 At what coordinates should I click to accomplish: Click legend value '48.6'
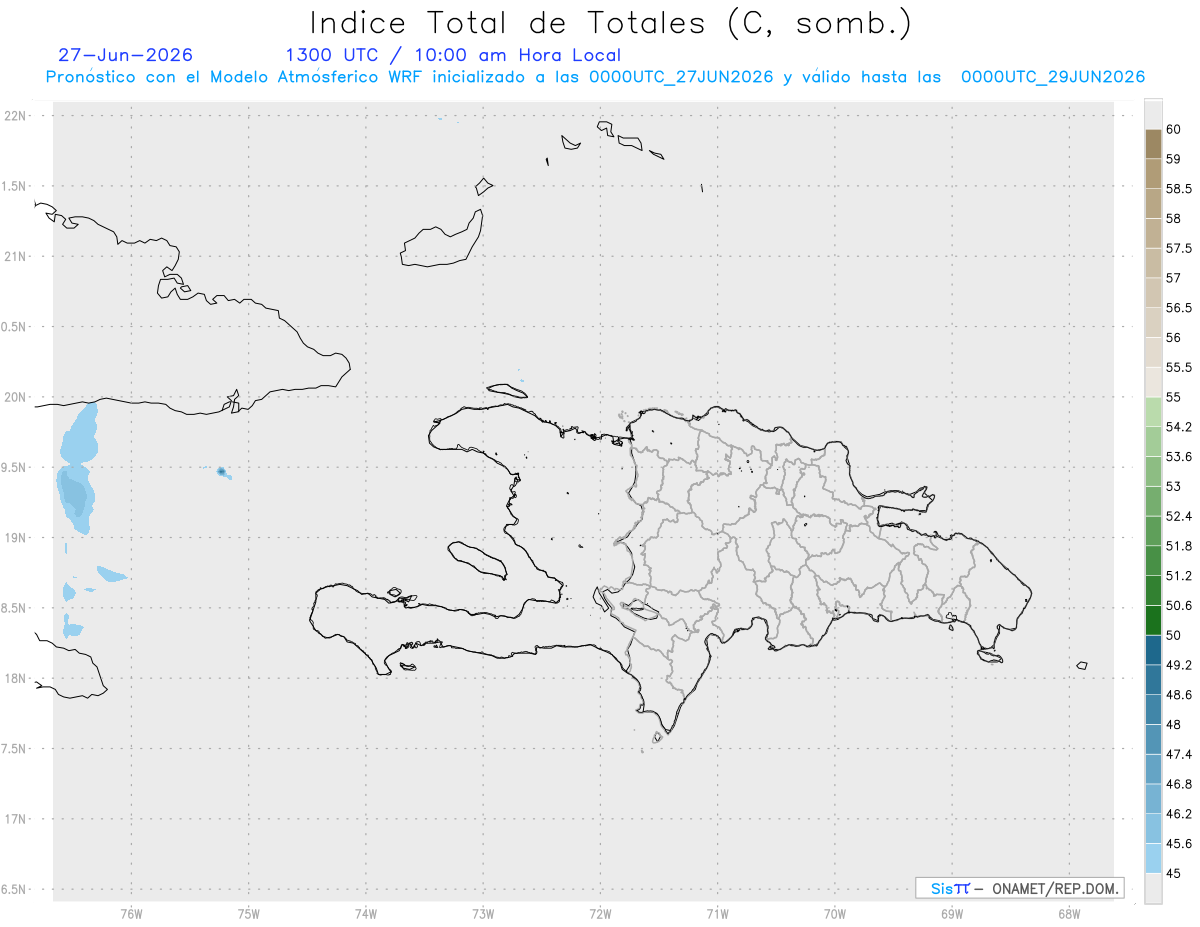[x=1177, y=694]
